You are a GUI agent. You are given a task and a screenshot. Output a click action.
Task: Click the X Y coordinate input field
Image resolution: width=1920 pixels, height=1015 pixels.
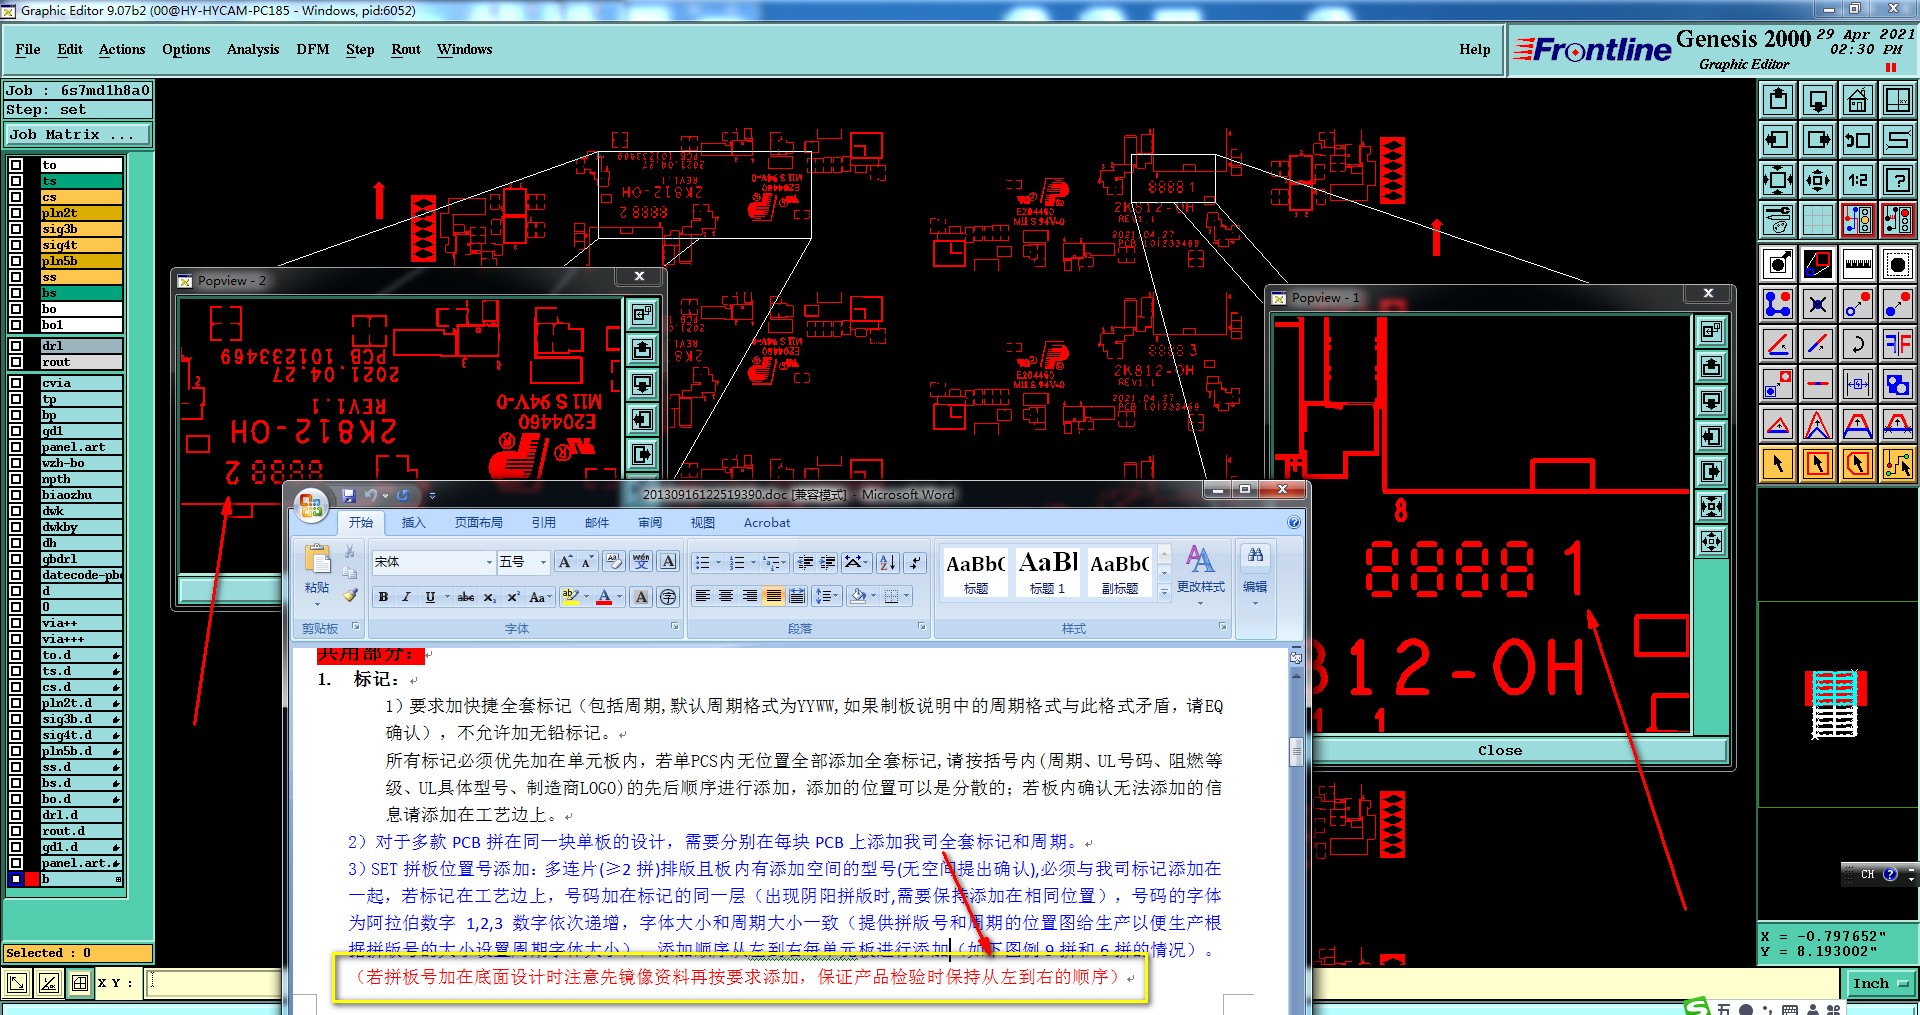point(214,983)
